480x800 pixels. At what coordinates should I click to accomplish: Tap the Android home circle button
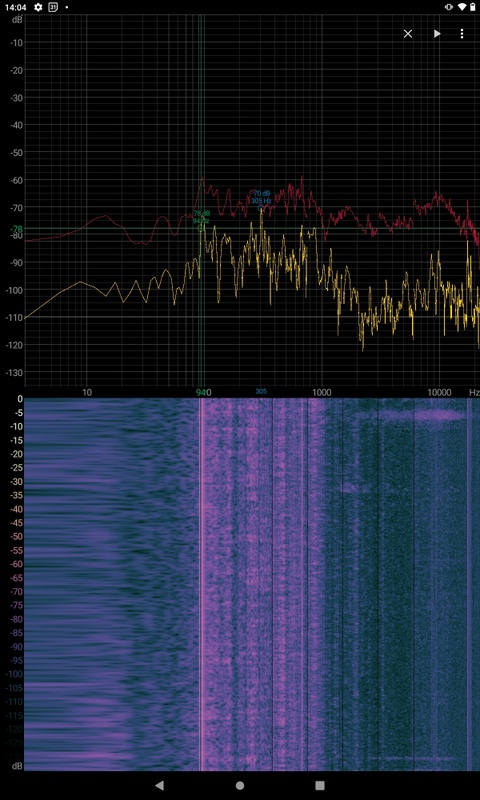coord(240,785)
